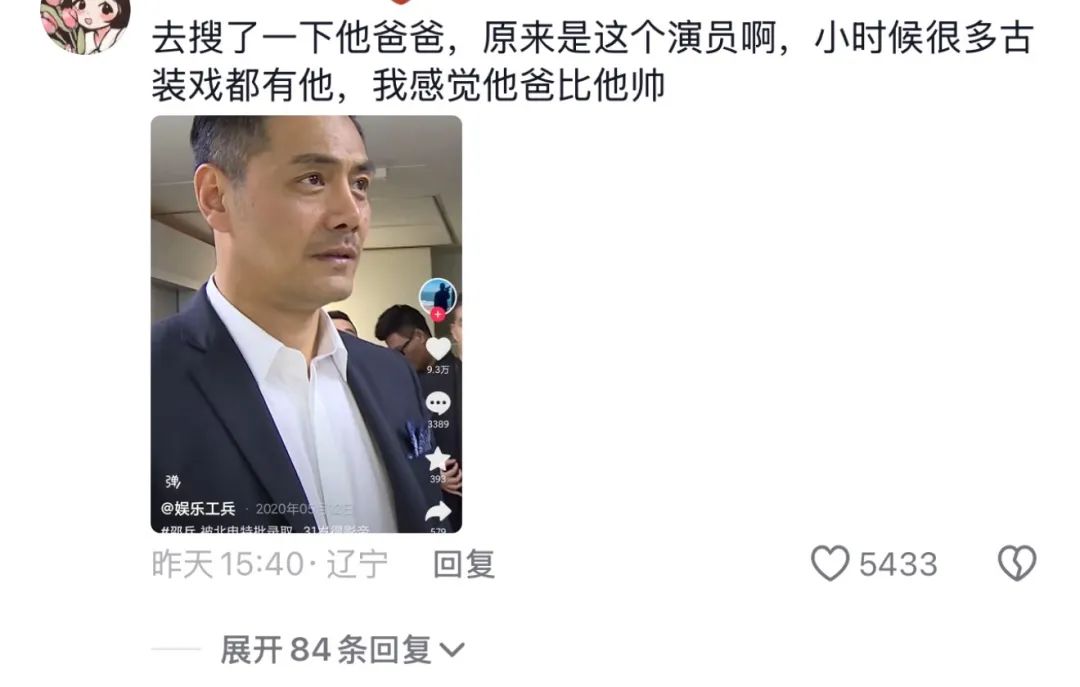Screen dimensions: 1080x687
Task: Open the attached image of man in suit
Action: tap(307, 324)
